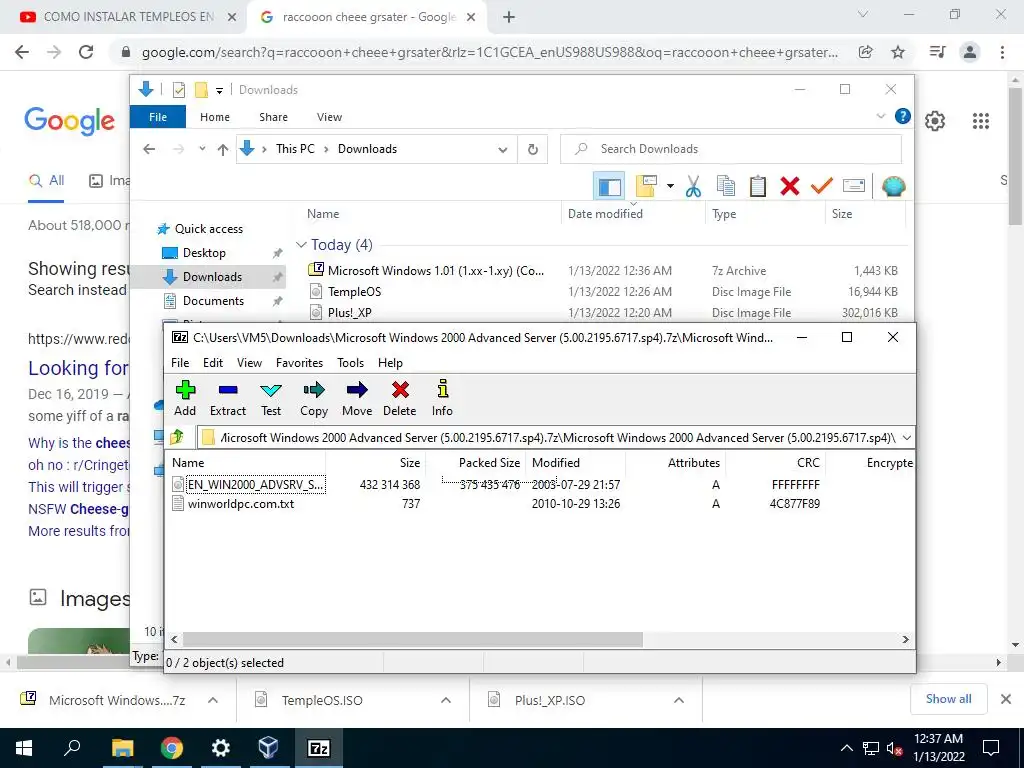
Task: Refresh the Downloads folder view
Action: 533,149
